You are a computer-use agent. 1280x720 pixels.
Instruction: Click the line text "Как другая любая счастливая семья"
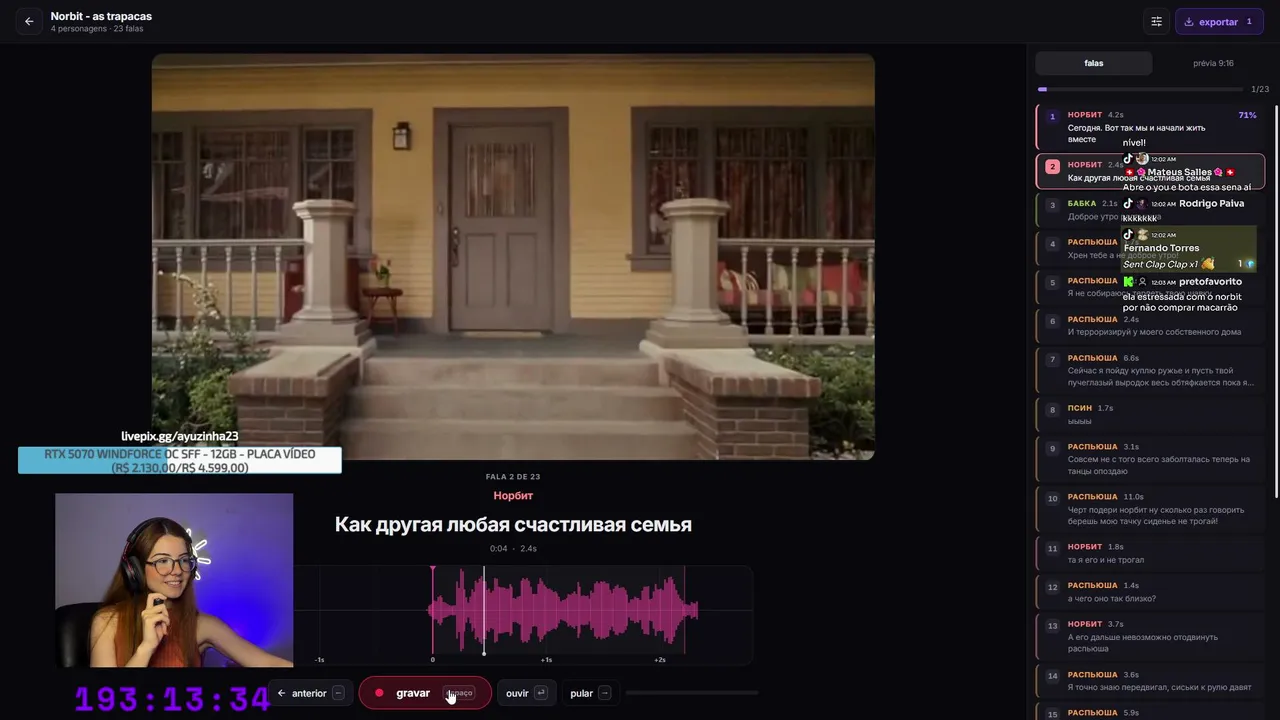tap(513, 524)
